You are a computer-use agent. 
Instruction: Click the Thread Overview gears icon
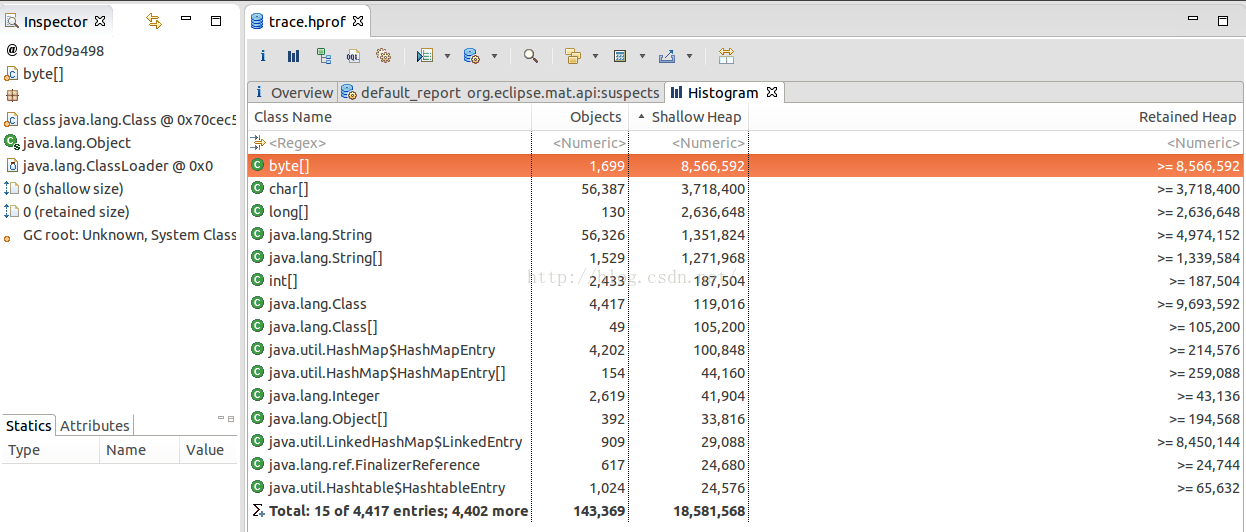click(x=383, y=56)
